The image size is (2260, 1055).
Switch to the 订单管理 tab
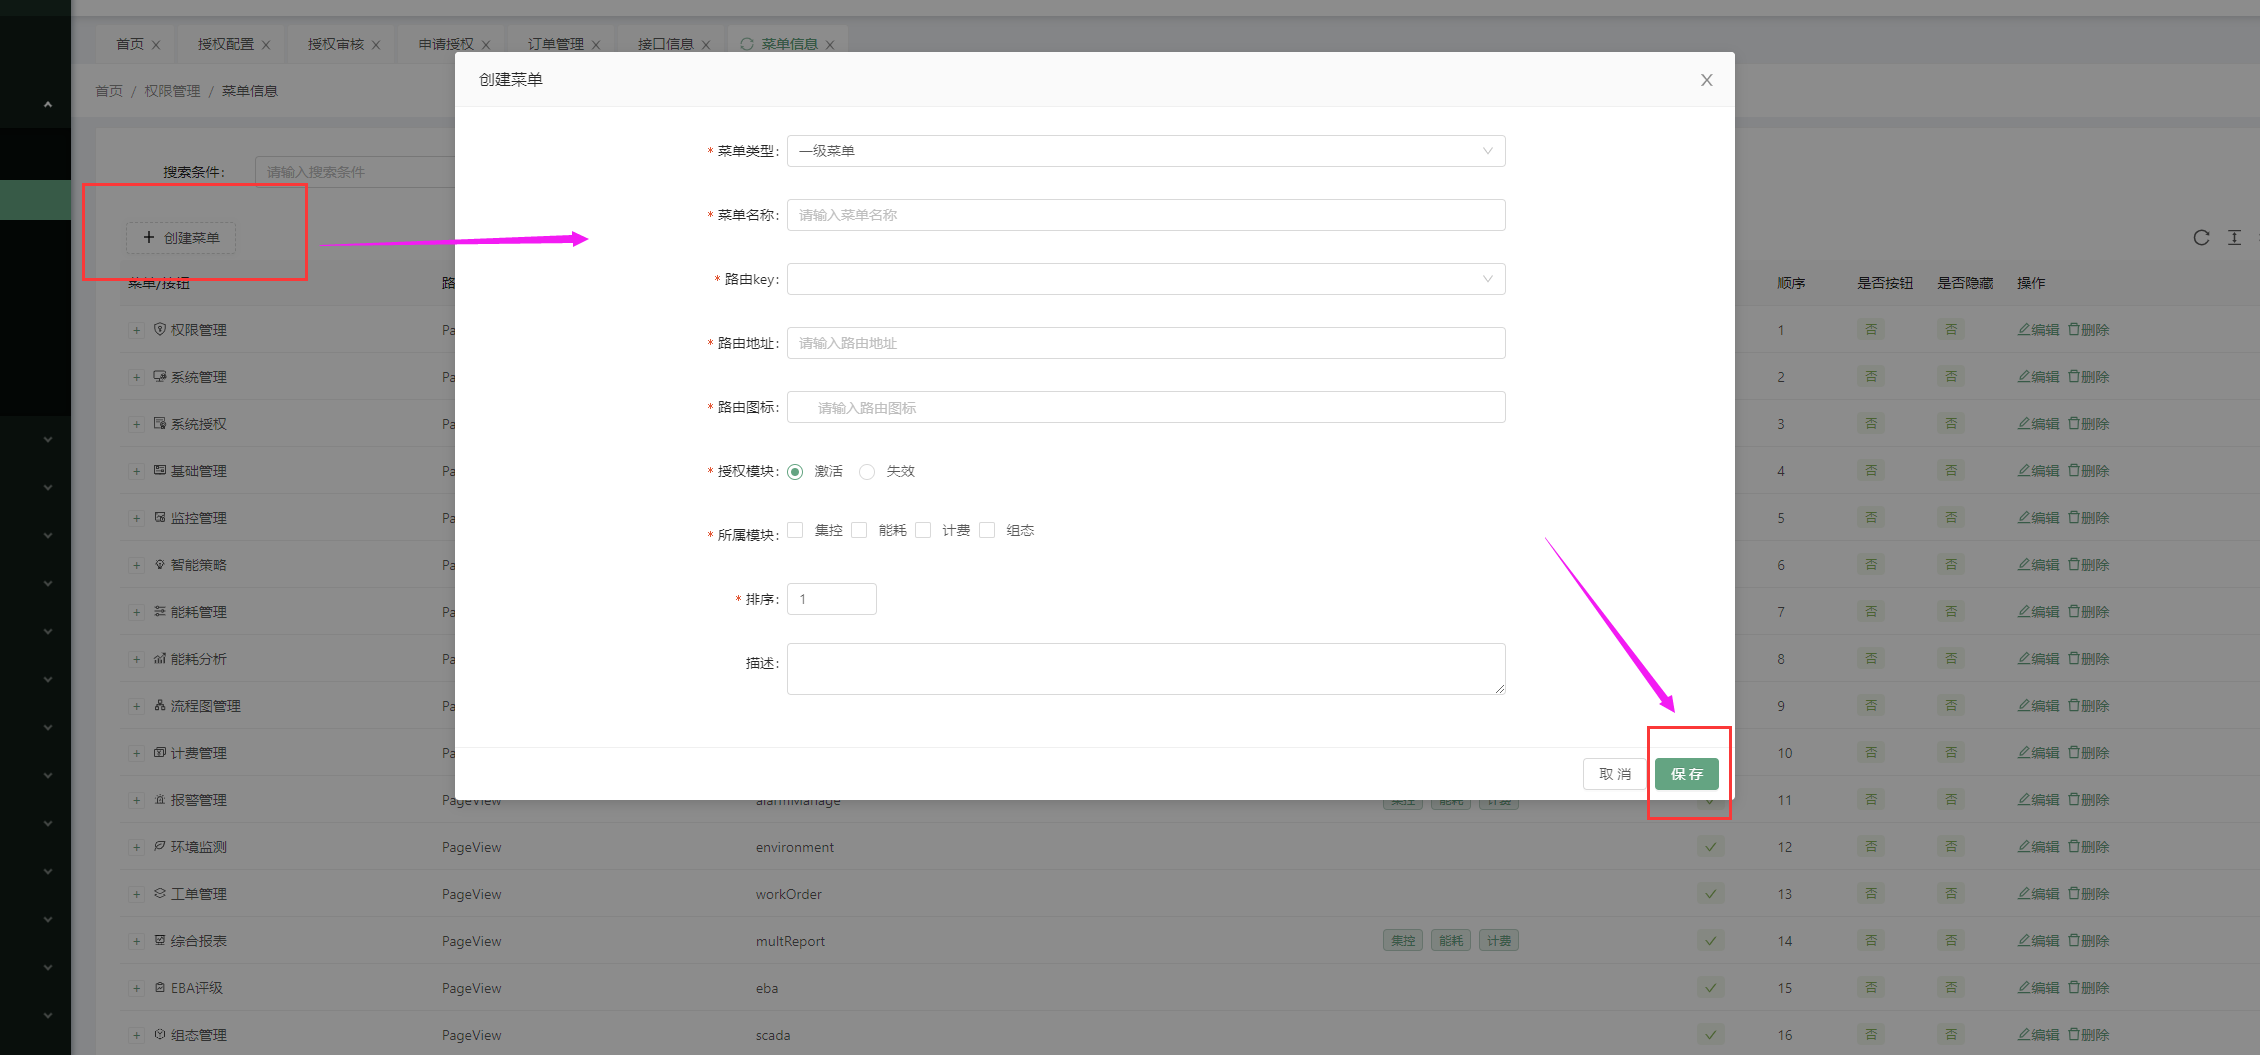click(x=556, y=44)
